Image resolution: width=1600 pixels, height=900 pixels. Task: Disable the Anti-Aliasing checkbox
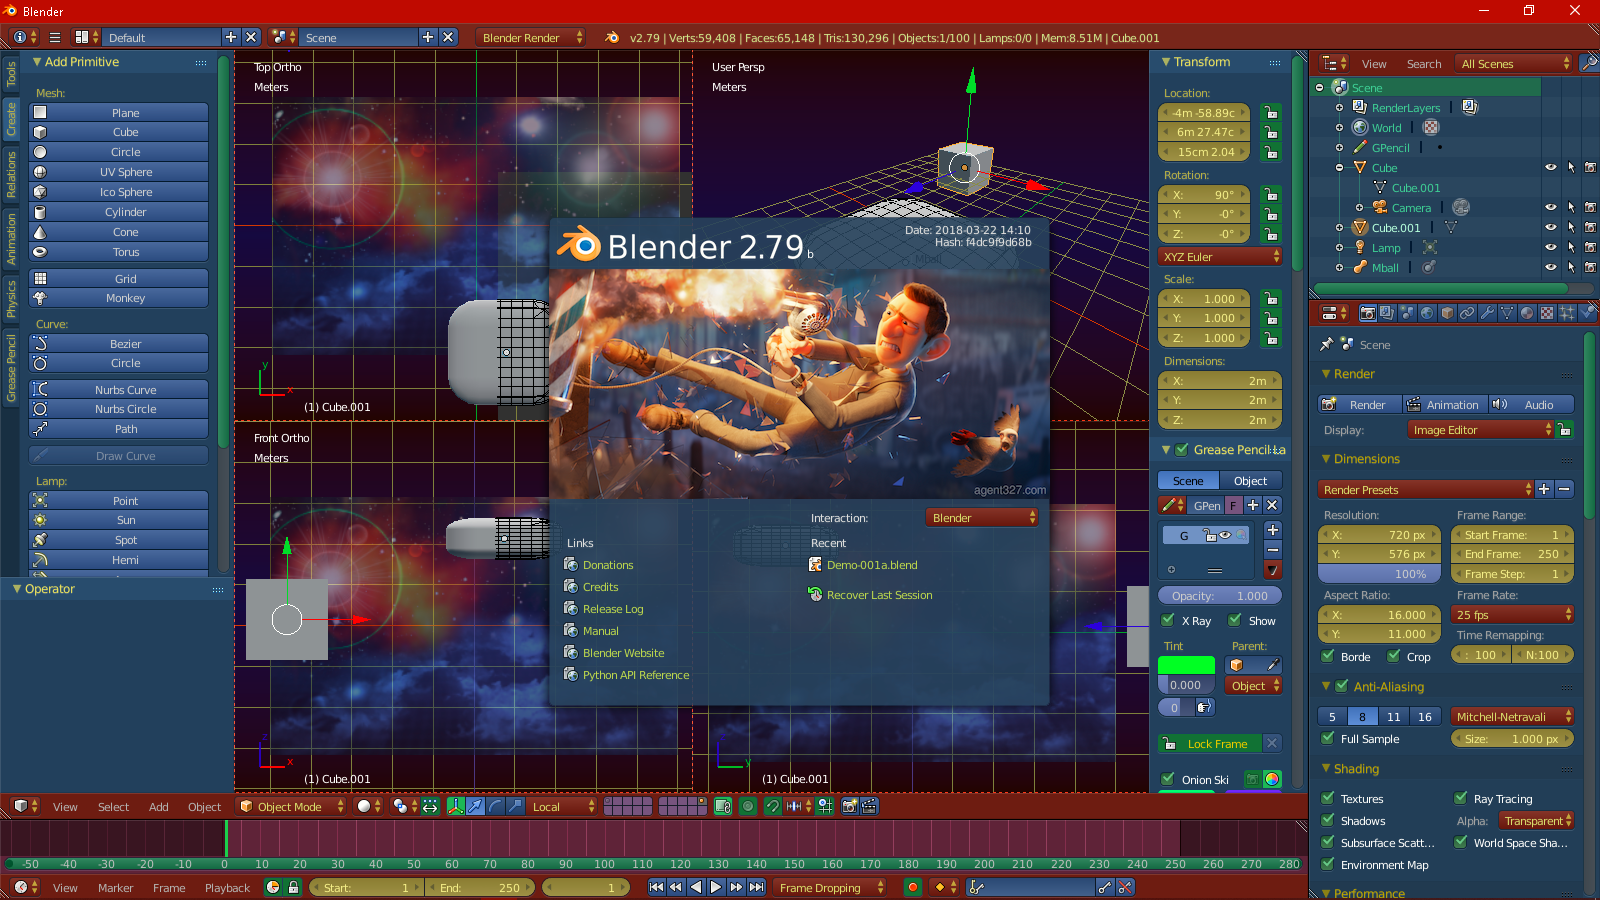pos(1342,686)
